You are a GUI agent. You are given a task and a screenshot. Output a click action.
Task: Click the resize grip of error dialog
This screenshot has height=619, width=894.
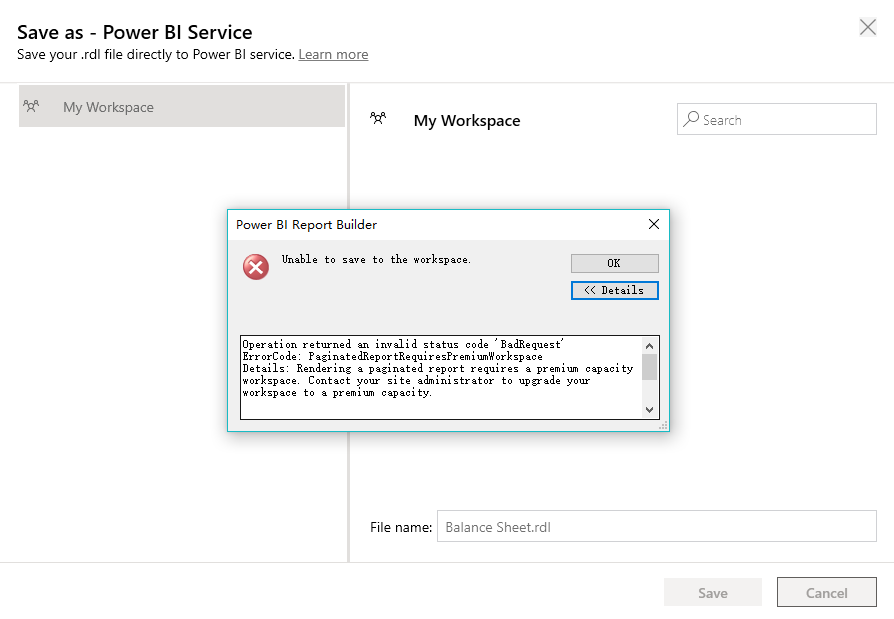(x=664, y=426)
